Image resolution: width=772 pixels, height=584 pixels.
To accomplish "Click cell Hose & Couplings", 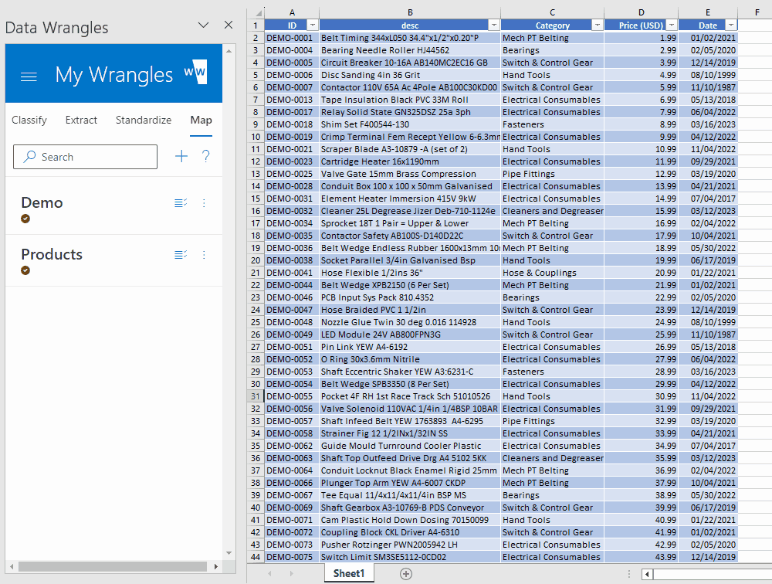I will coord(552,273).
